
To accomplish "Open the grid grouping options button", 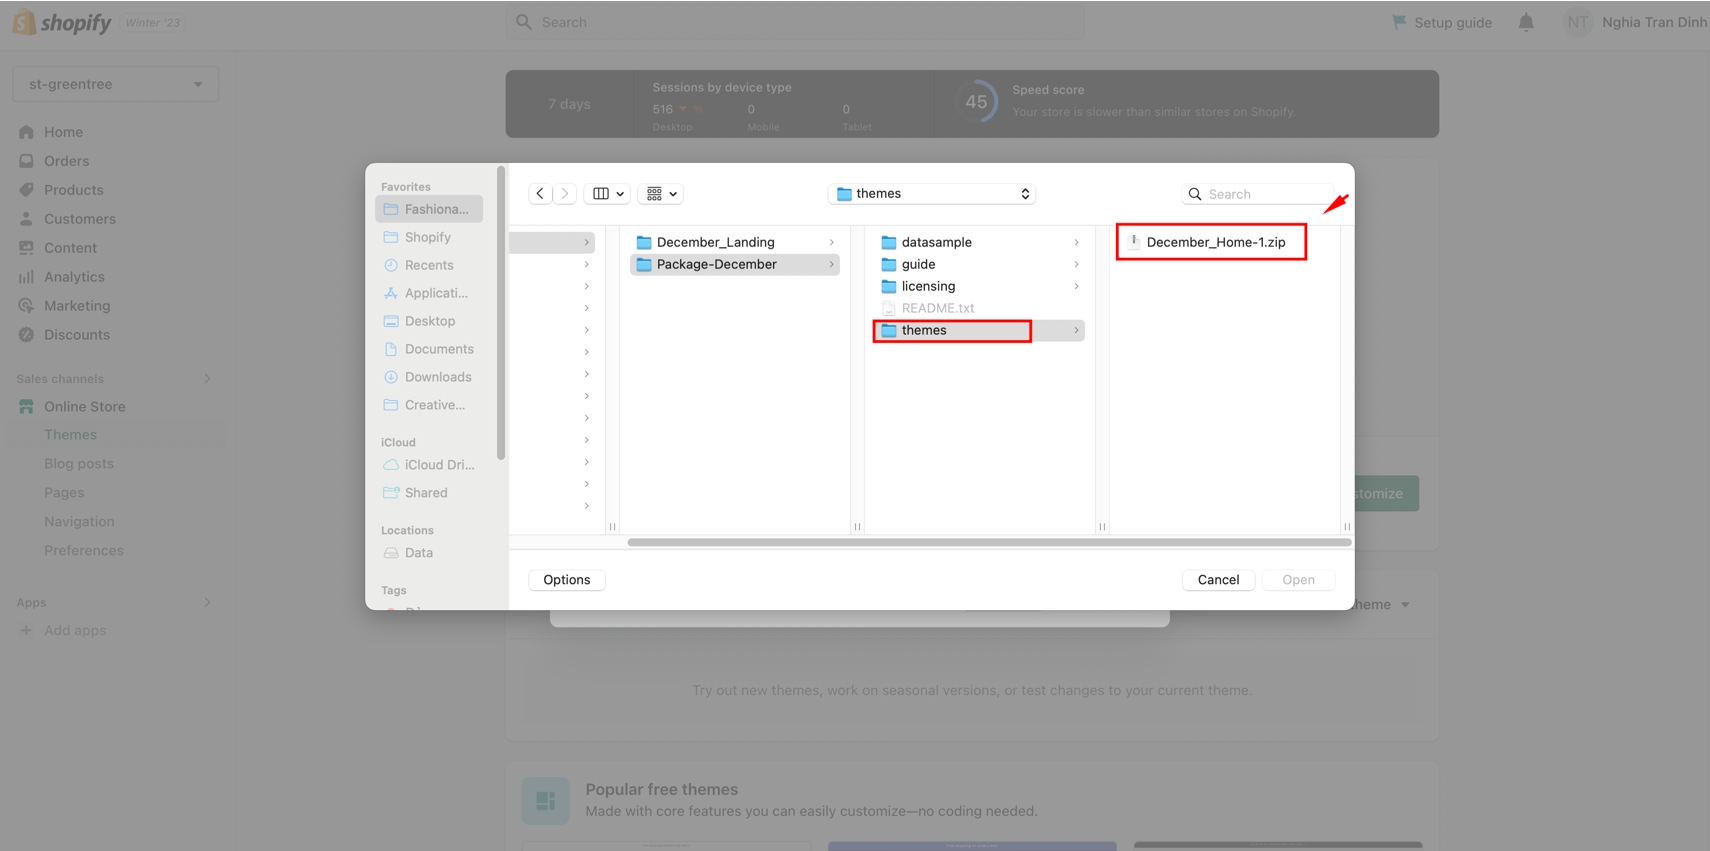I will coord(661,194).
